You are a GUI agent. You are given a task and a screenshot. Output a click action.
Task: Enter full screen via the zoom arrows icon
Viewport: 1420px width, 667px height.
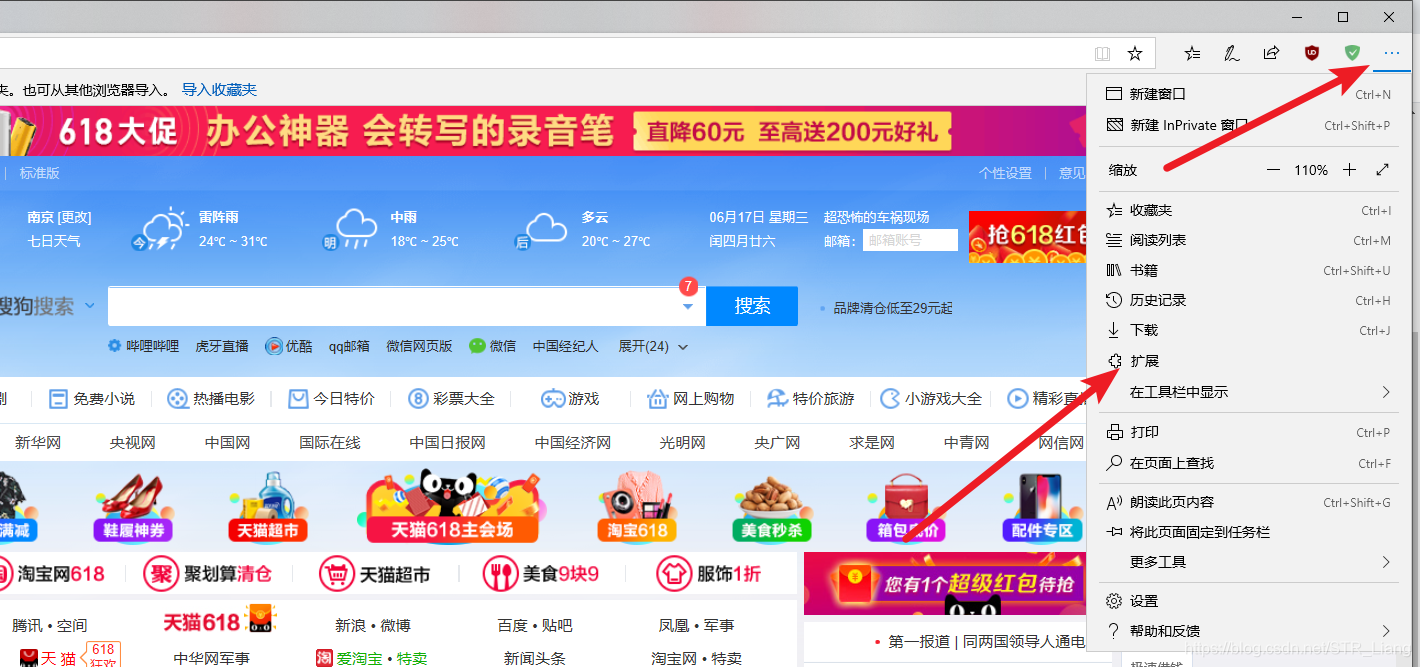[x=1383, y=170]
